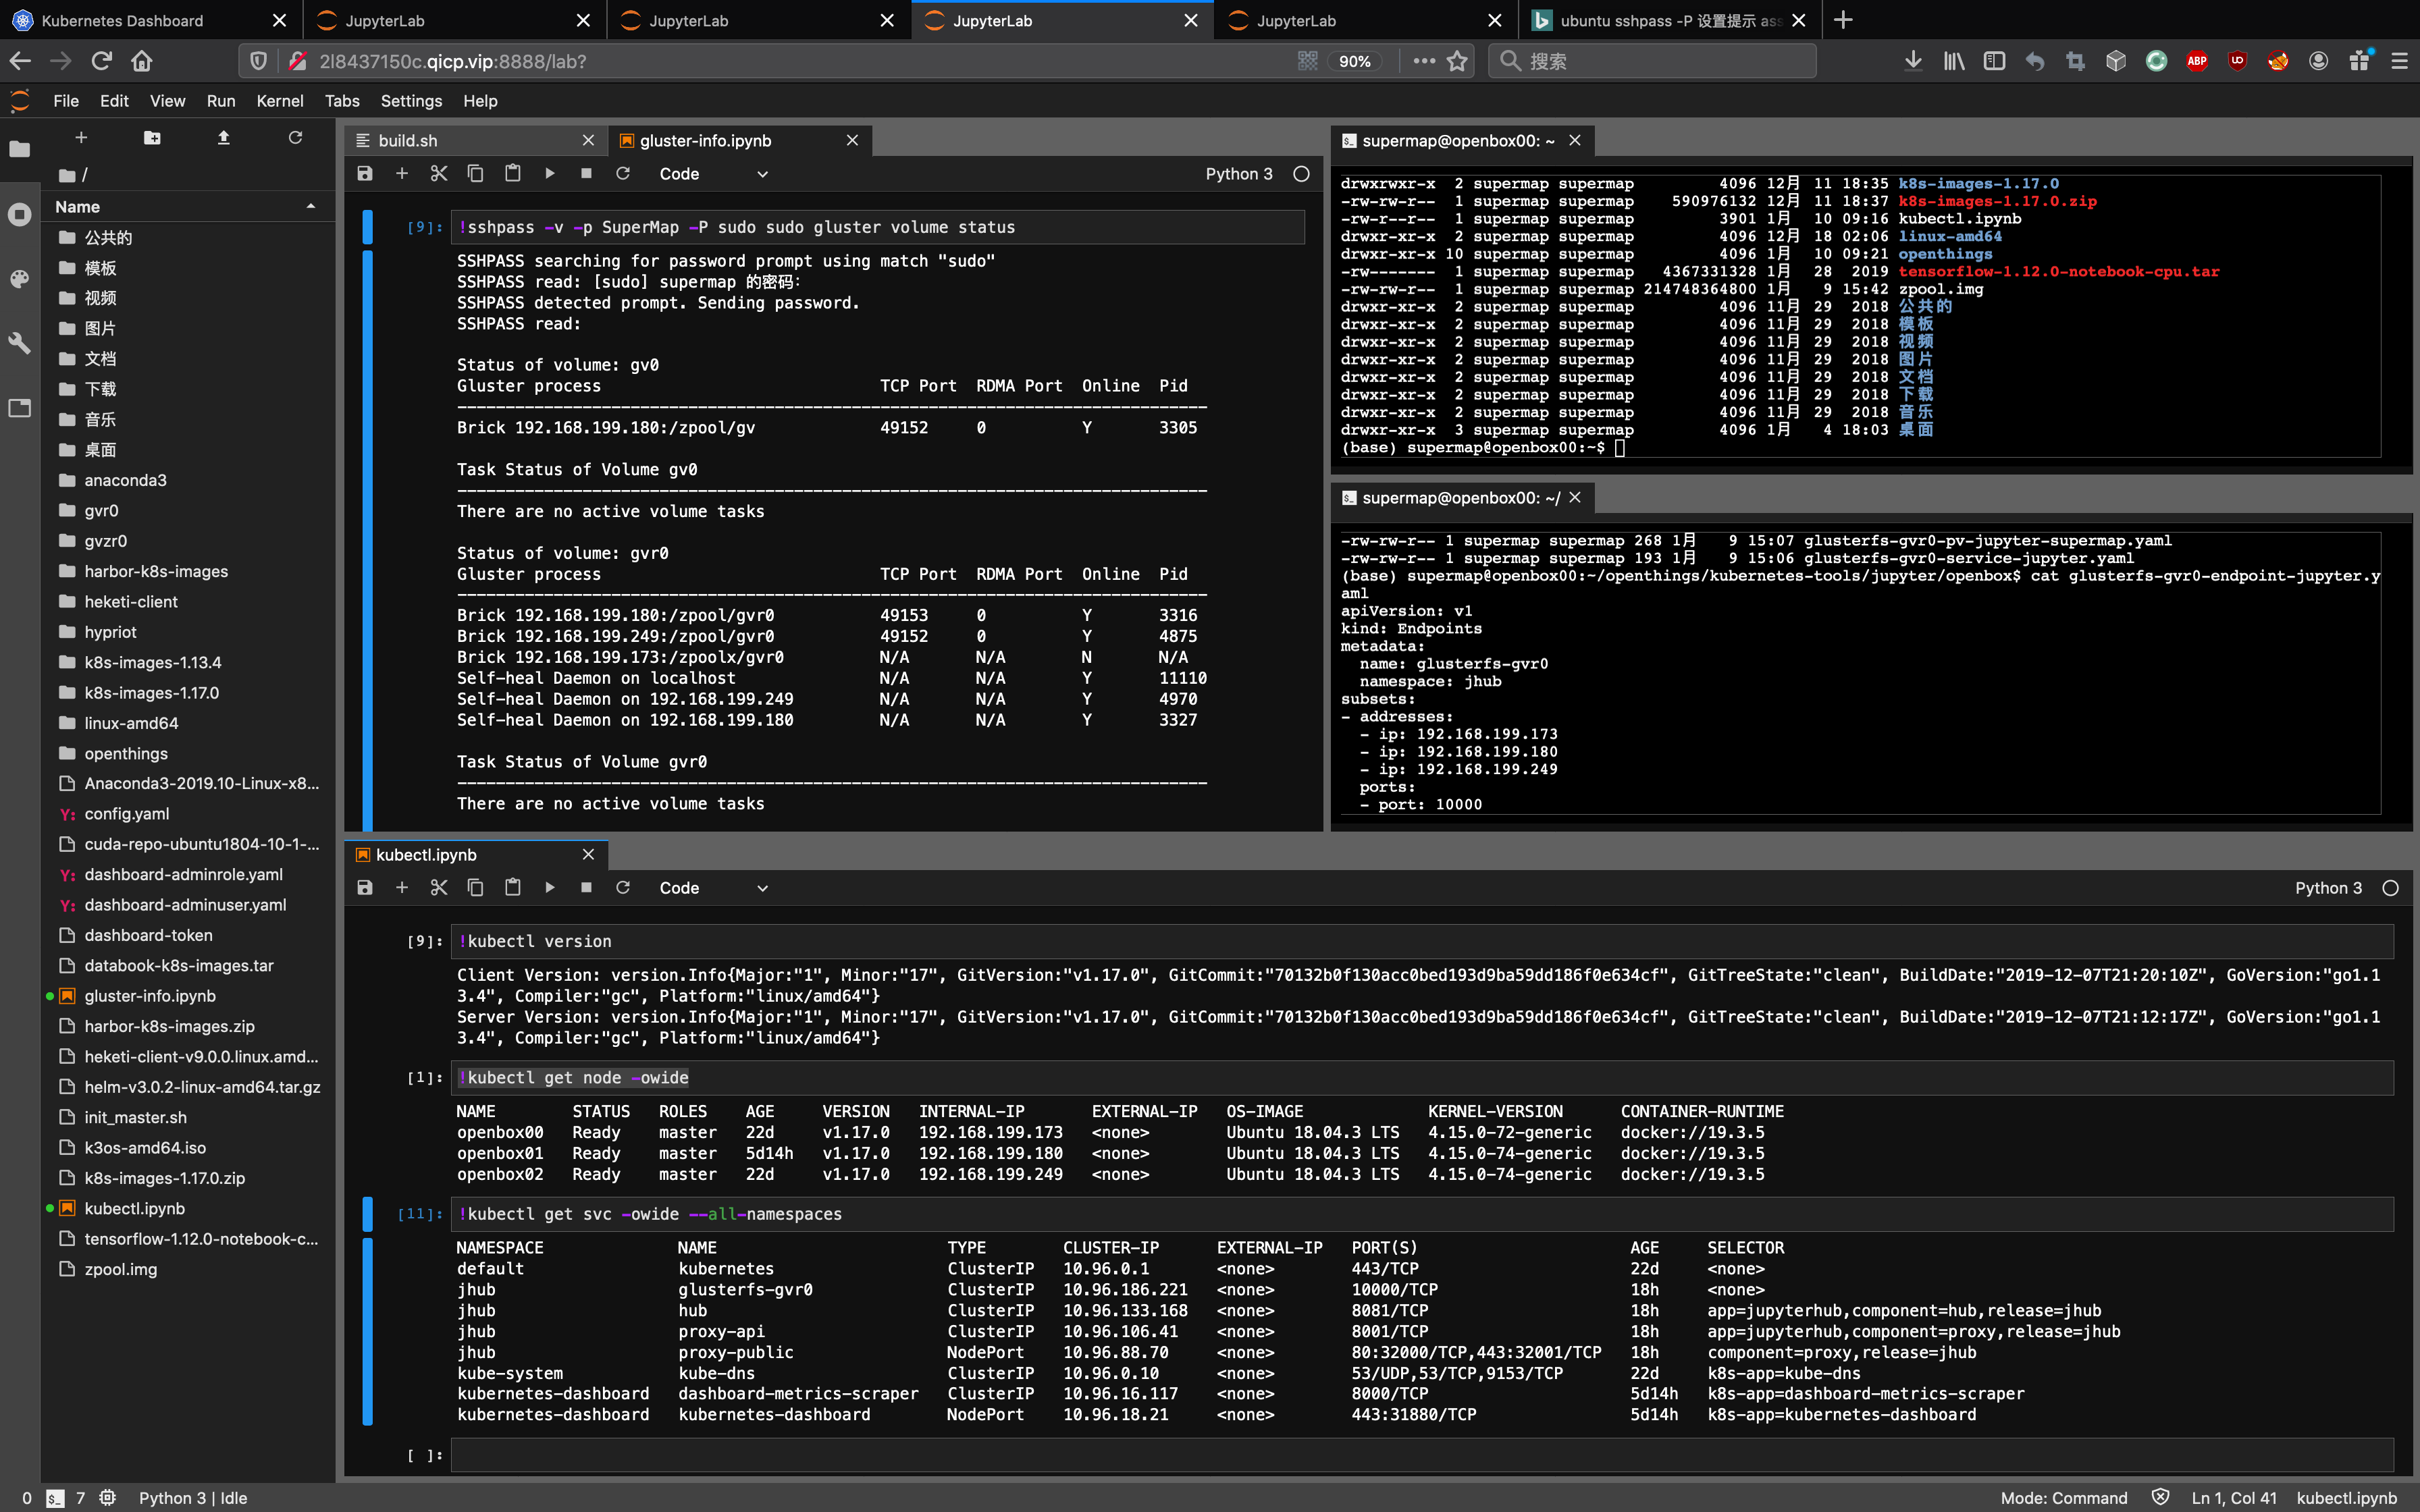Bookmark this page with the star icon
Screen dimensions: 2420x1512
click(1457, 61)
